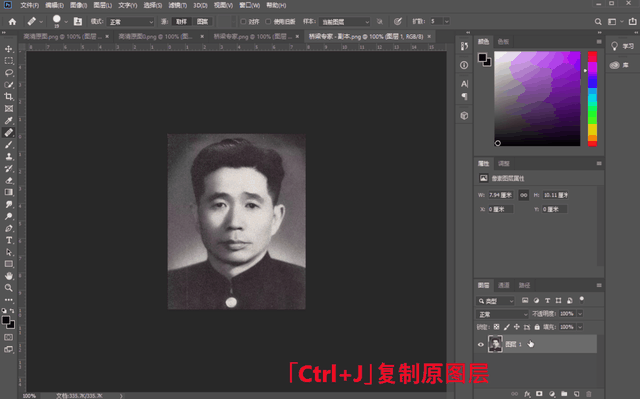Select the Frame tool
The image size is (640, 399).
pos(9,109)
